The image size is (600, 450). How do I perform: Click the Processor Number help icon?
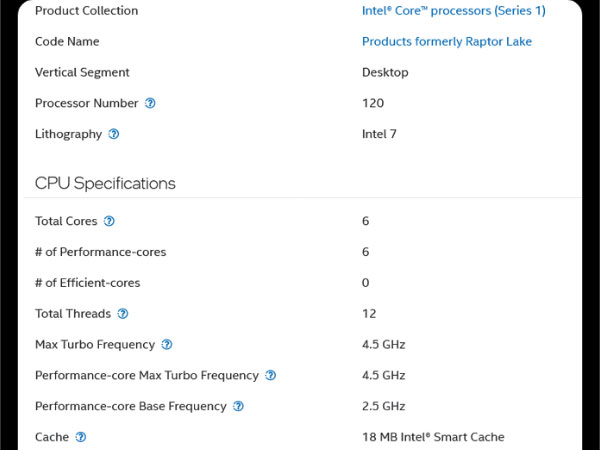(150, 103)
